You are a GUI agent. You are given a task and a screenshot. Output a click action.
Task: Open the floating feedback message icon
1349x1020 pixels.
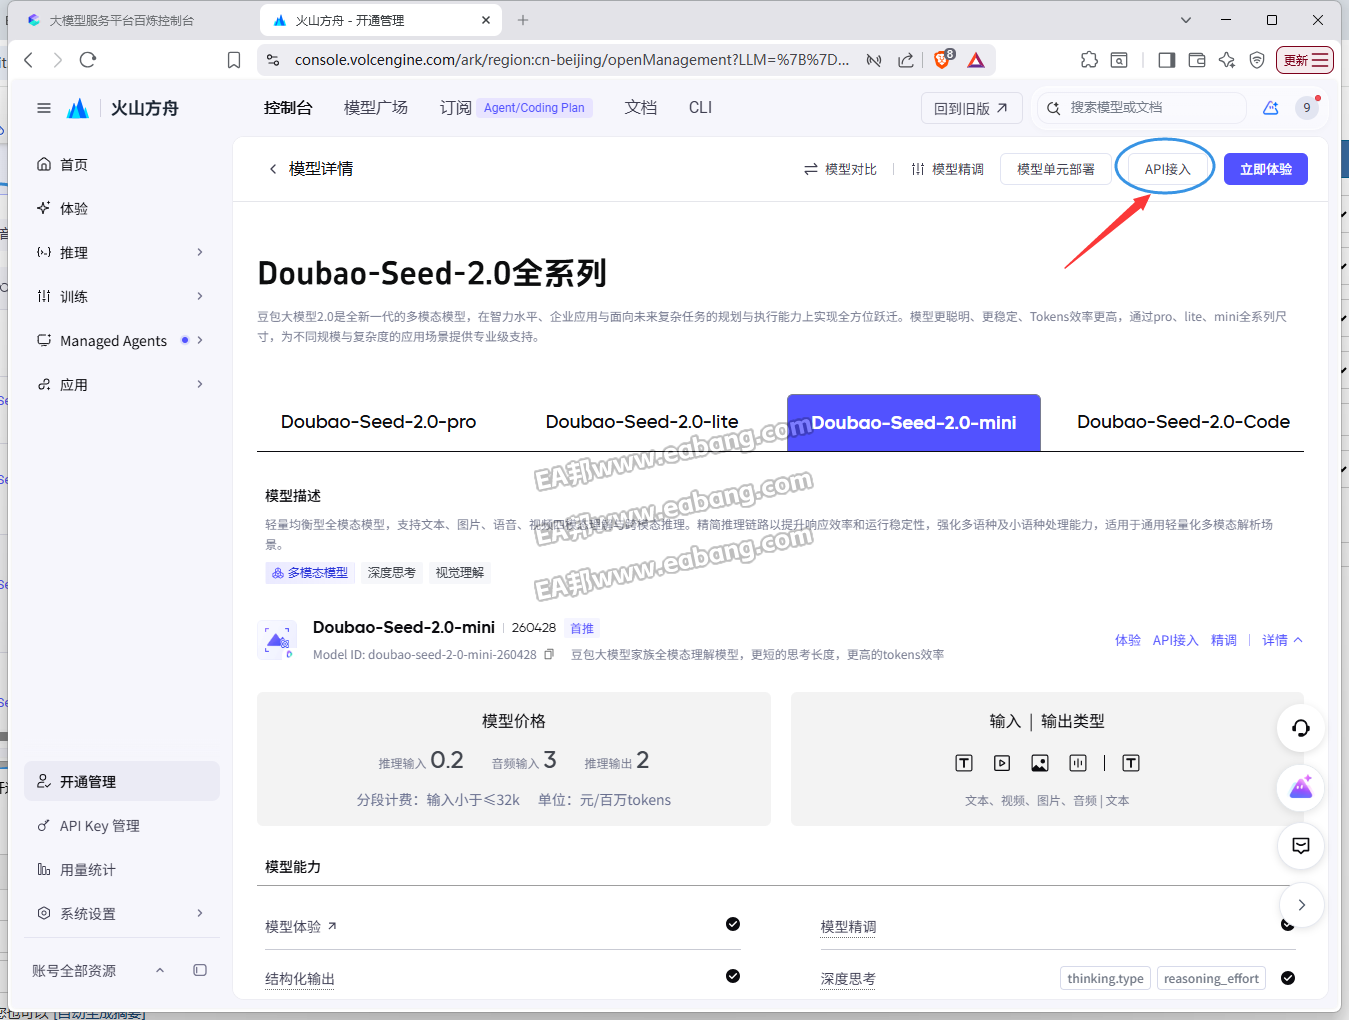[1301, 846]
